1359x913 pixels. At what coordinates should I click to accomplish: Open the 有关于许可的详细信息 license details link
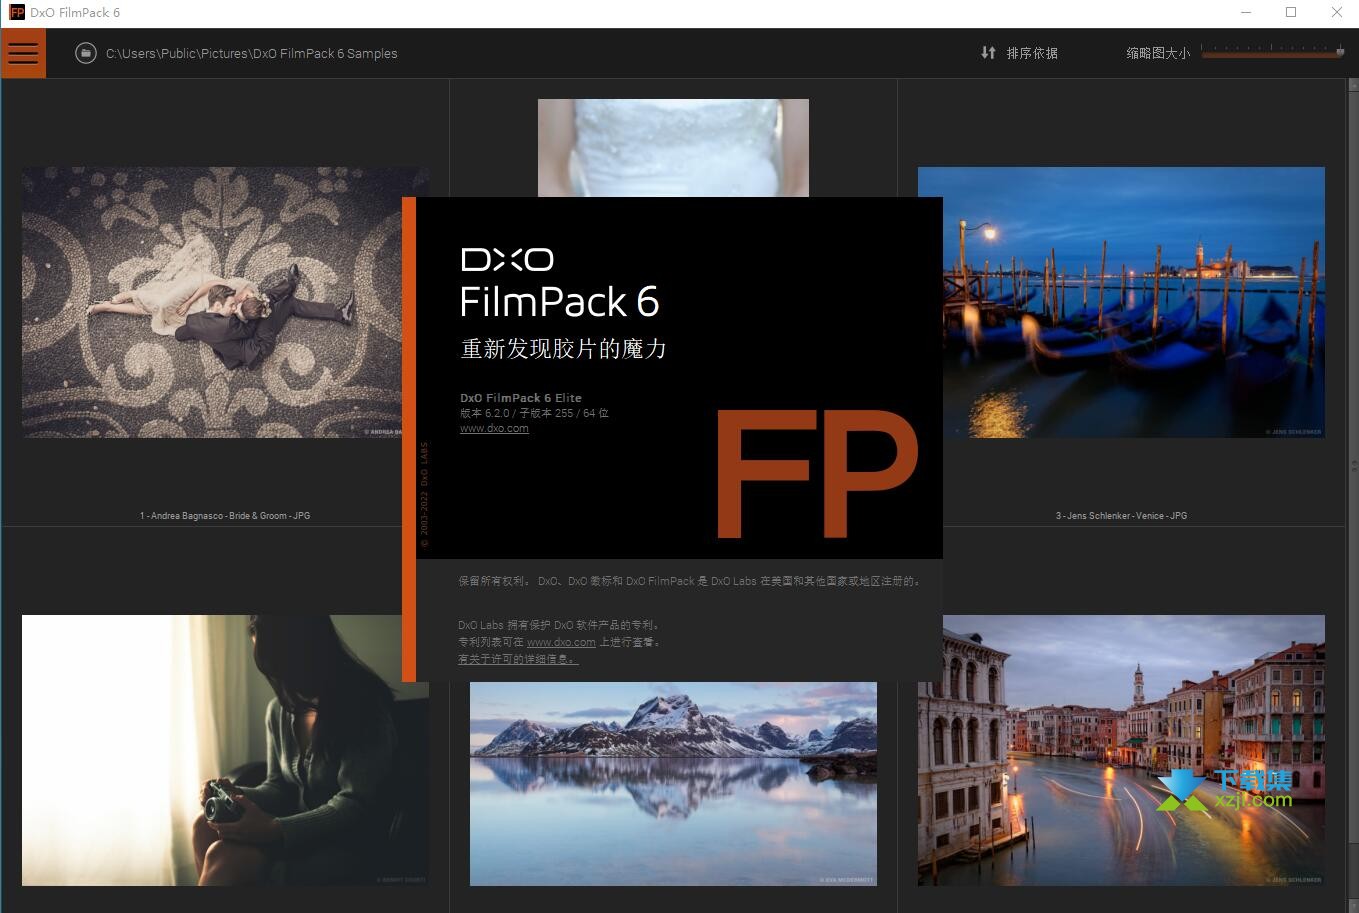click(518, 659)
